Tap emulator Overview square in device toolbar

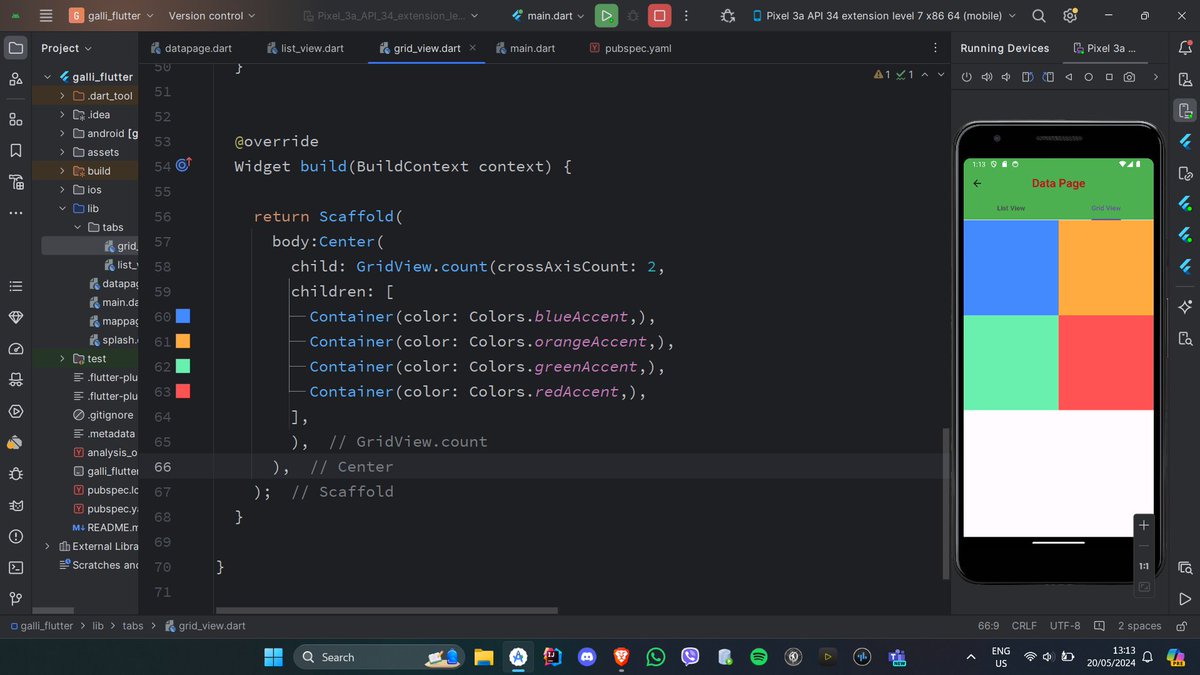tap(1109, 77)
